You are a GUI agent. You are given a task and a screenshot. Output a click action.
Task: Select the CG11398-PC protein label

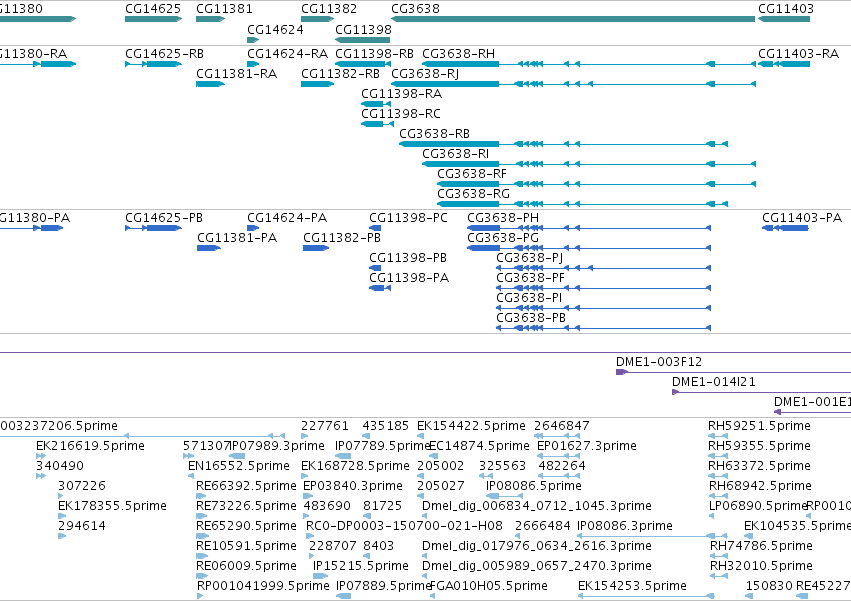pos(409,218)
